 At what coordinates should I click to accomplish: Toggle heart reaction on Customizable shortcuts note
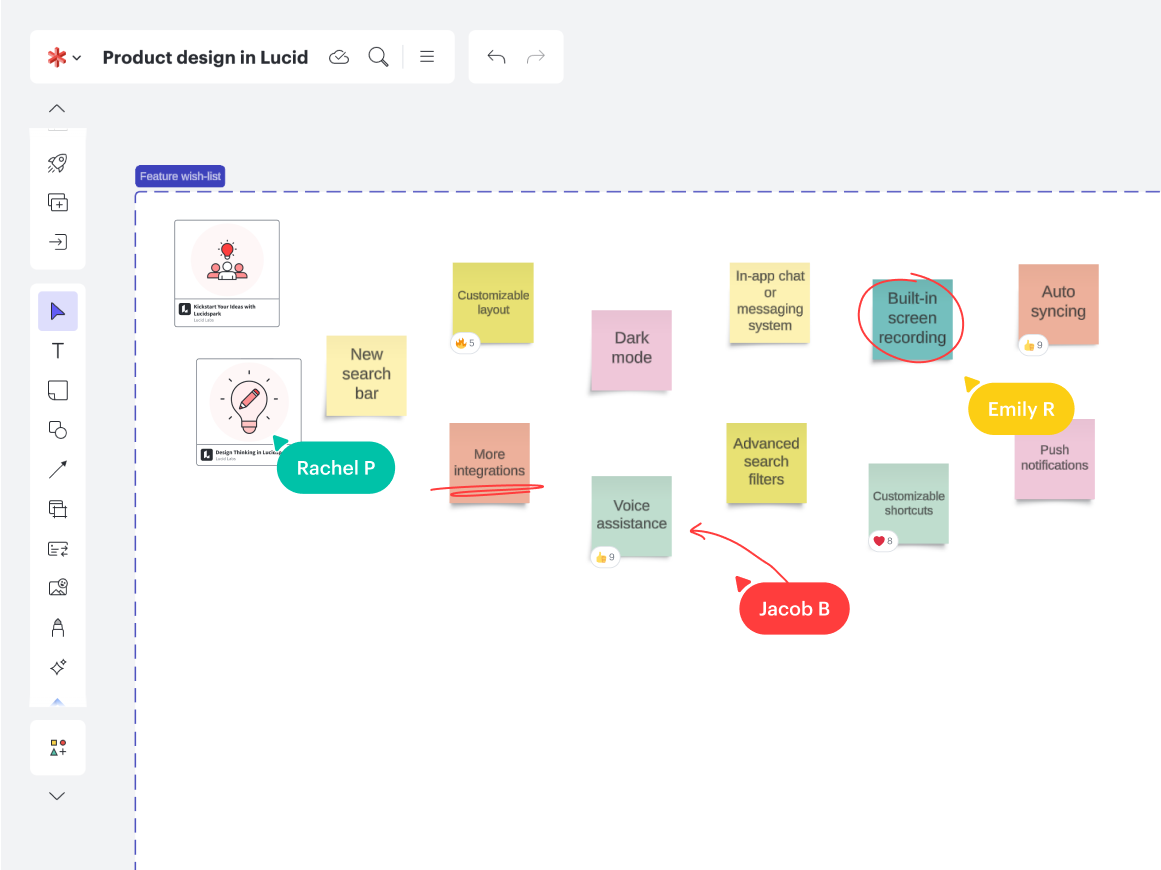coord(883,541)
